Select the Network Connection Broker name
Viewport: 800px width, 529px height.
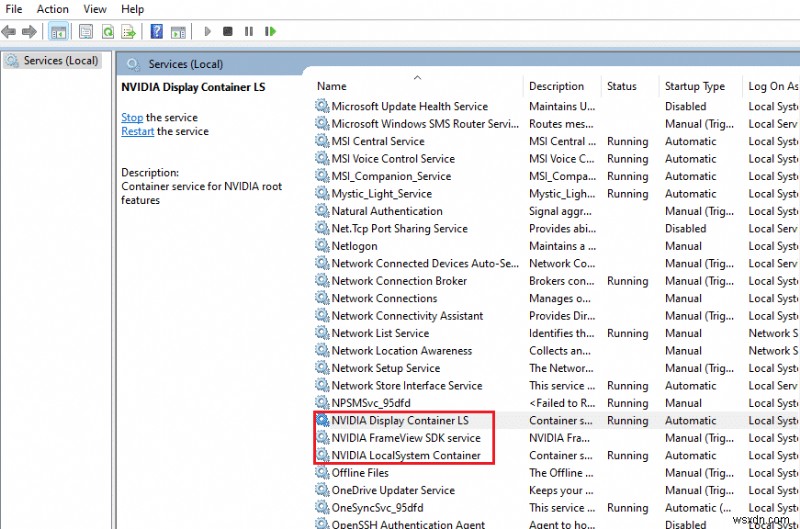(x=399, y=281)
